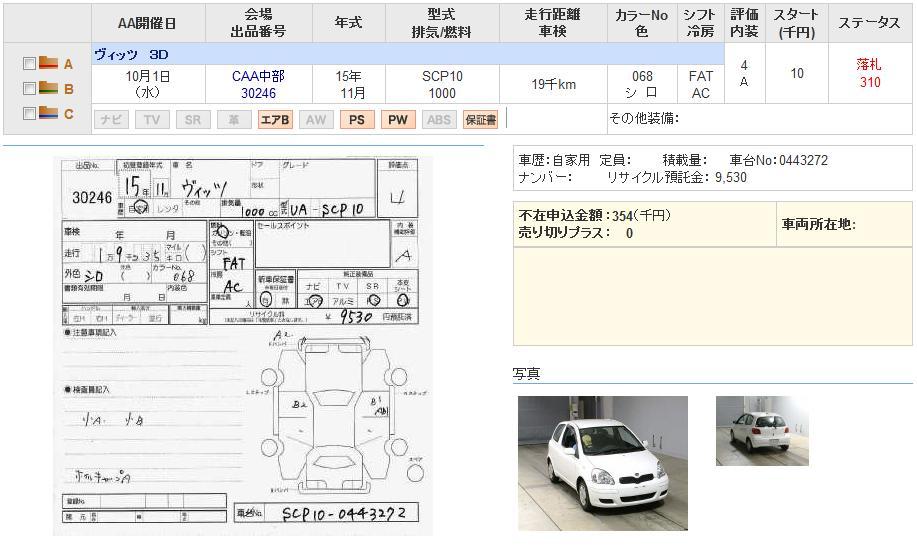Open lot number 30246 link
The image size is (917, 554).
258,93
